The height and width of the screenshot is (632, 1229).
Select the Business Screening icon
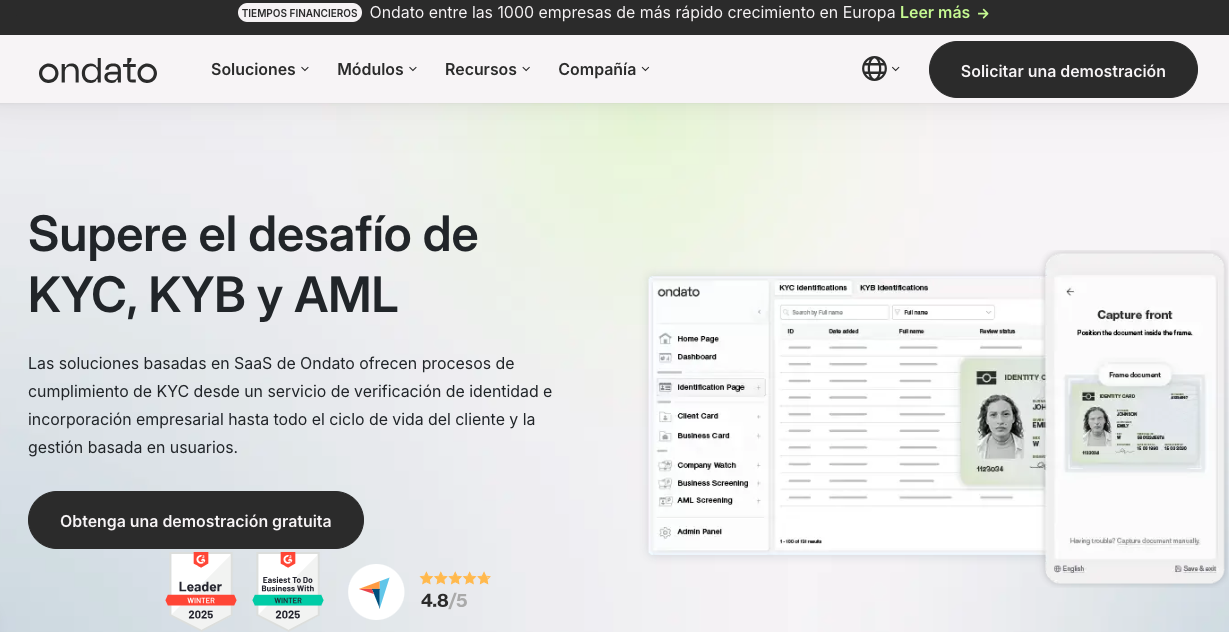pyautogui.click(x=665, y=483)
